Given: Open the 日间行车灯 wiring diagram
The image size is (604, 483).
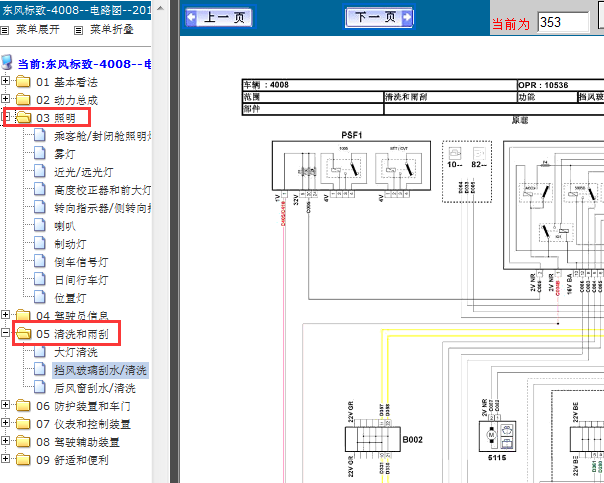Looking at the screenshot, I should (x=81, y=280).
